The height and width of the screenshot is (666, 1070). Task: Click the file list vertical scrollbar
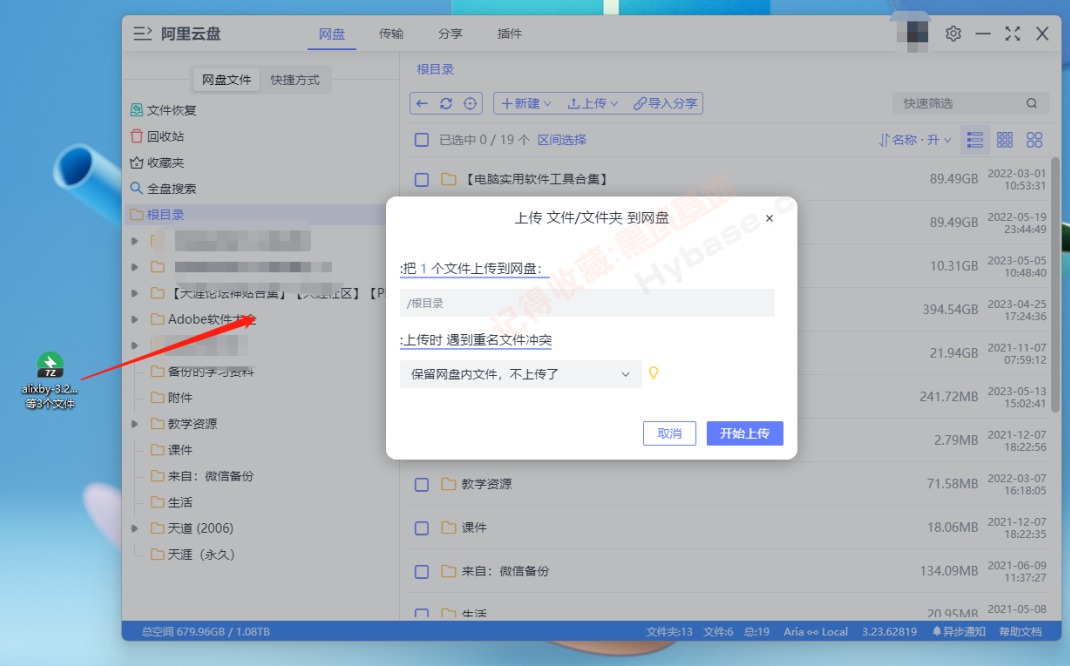pyautogui.click(x=1055, y=283)
